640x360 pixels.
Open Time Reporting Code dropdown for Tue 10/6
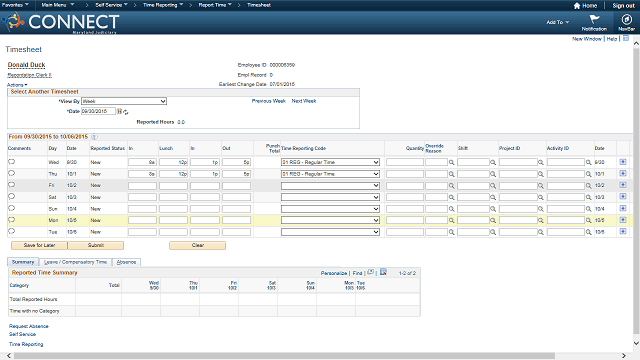330,232
